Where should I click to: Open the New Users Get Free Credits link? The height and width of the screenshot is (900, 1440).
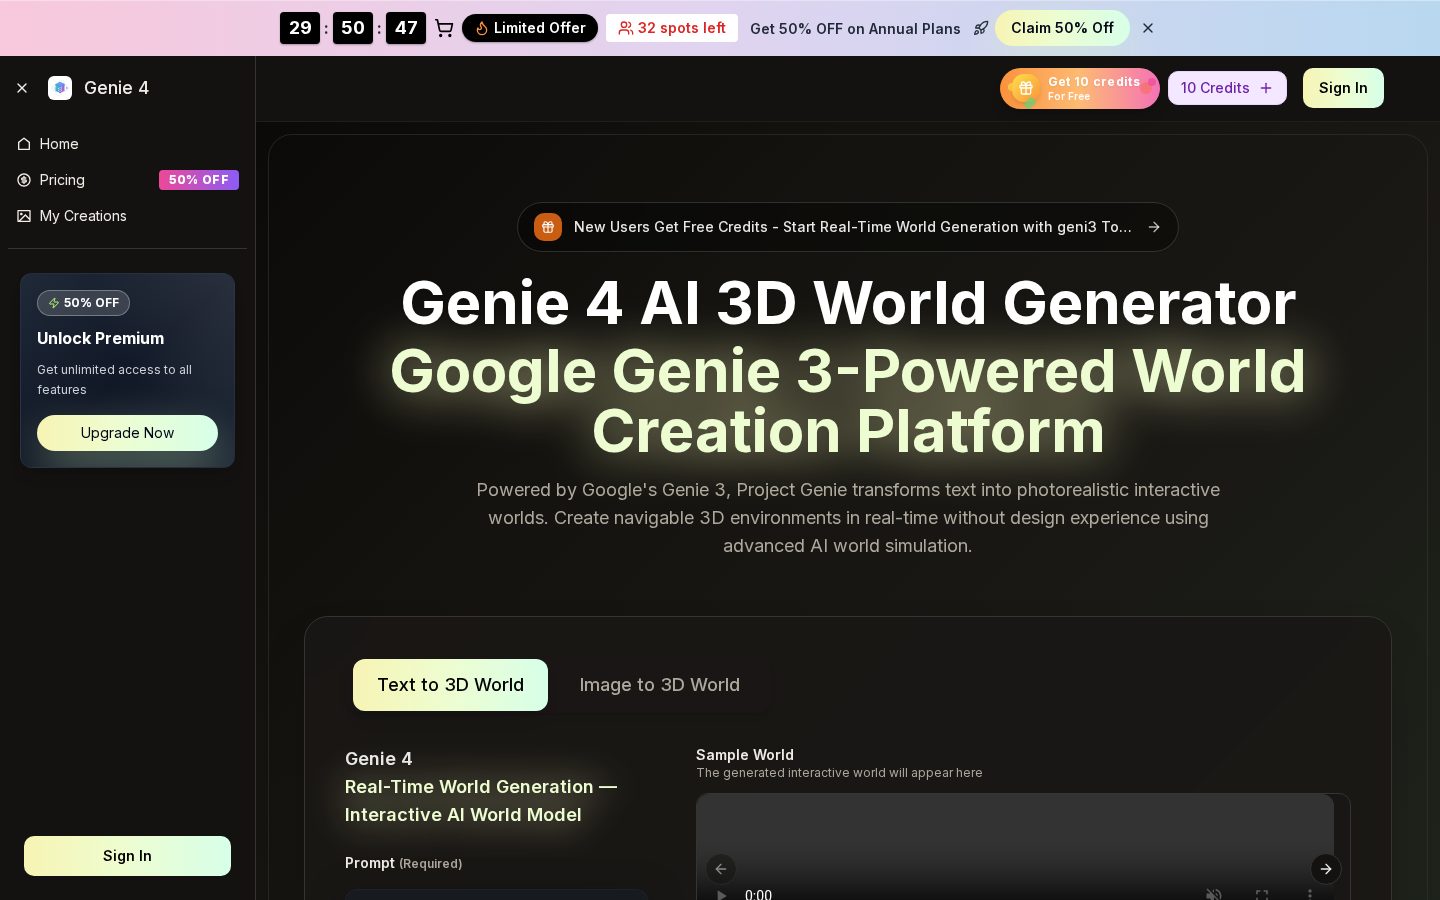coord(848,227)
